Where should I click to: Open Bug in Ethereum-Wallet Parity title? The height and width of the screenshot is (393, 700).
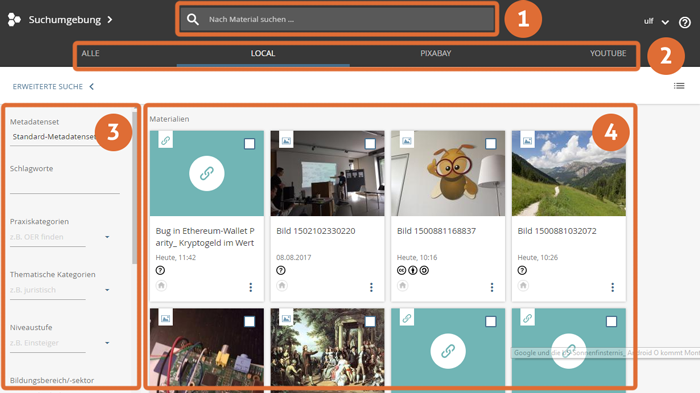click(205, 237)
